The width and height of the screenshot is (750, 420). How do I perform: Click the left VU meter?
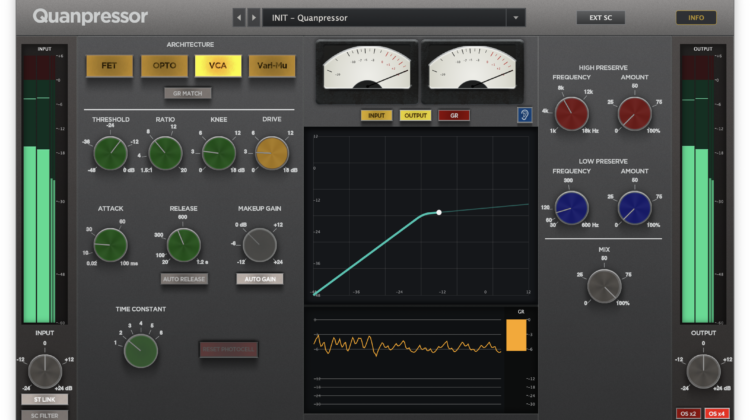point(367,71)
